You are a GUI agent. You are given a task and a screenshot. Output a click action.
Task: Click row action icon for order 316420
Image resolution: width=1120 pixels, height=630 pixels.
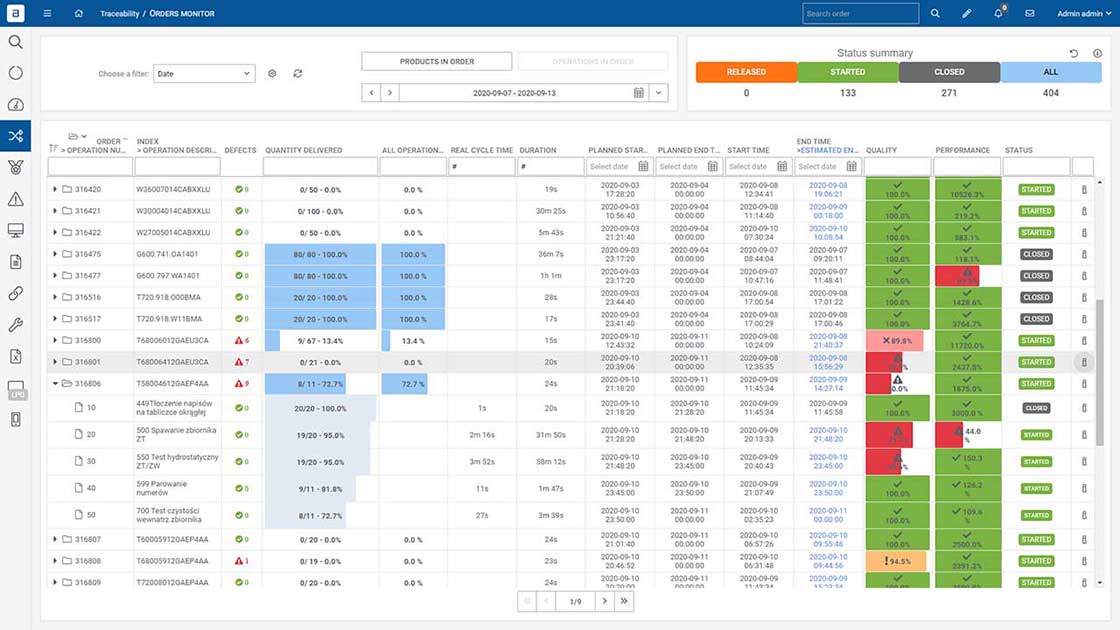click(1084, 190)
